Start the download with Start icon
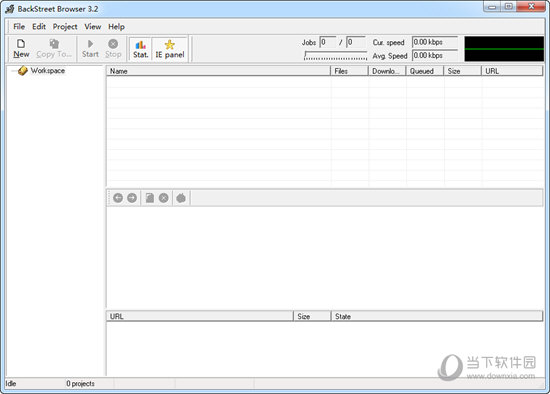Viewport: 550px width, 394px height. click(90, 48)
